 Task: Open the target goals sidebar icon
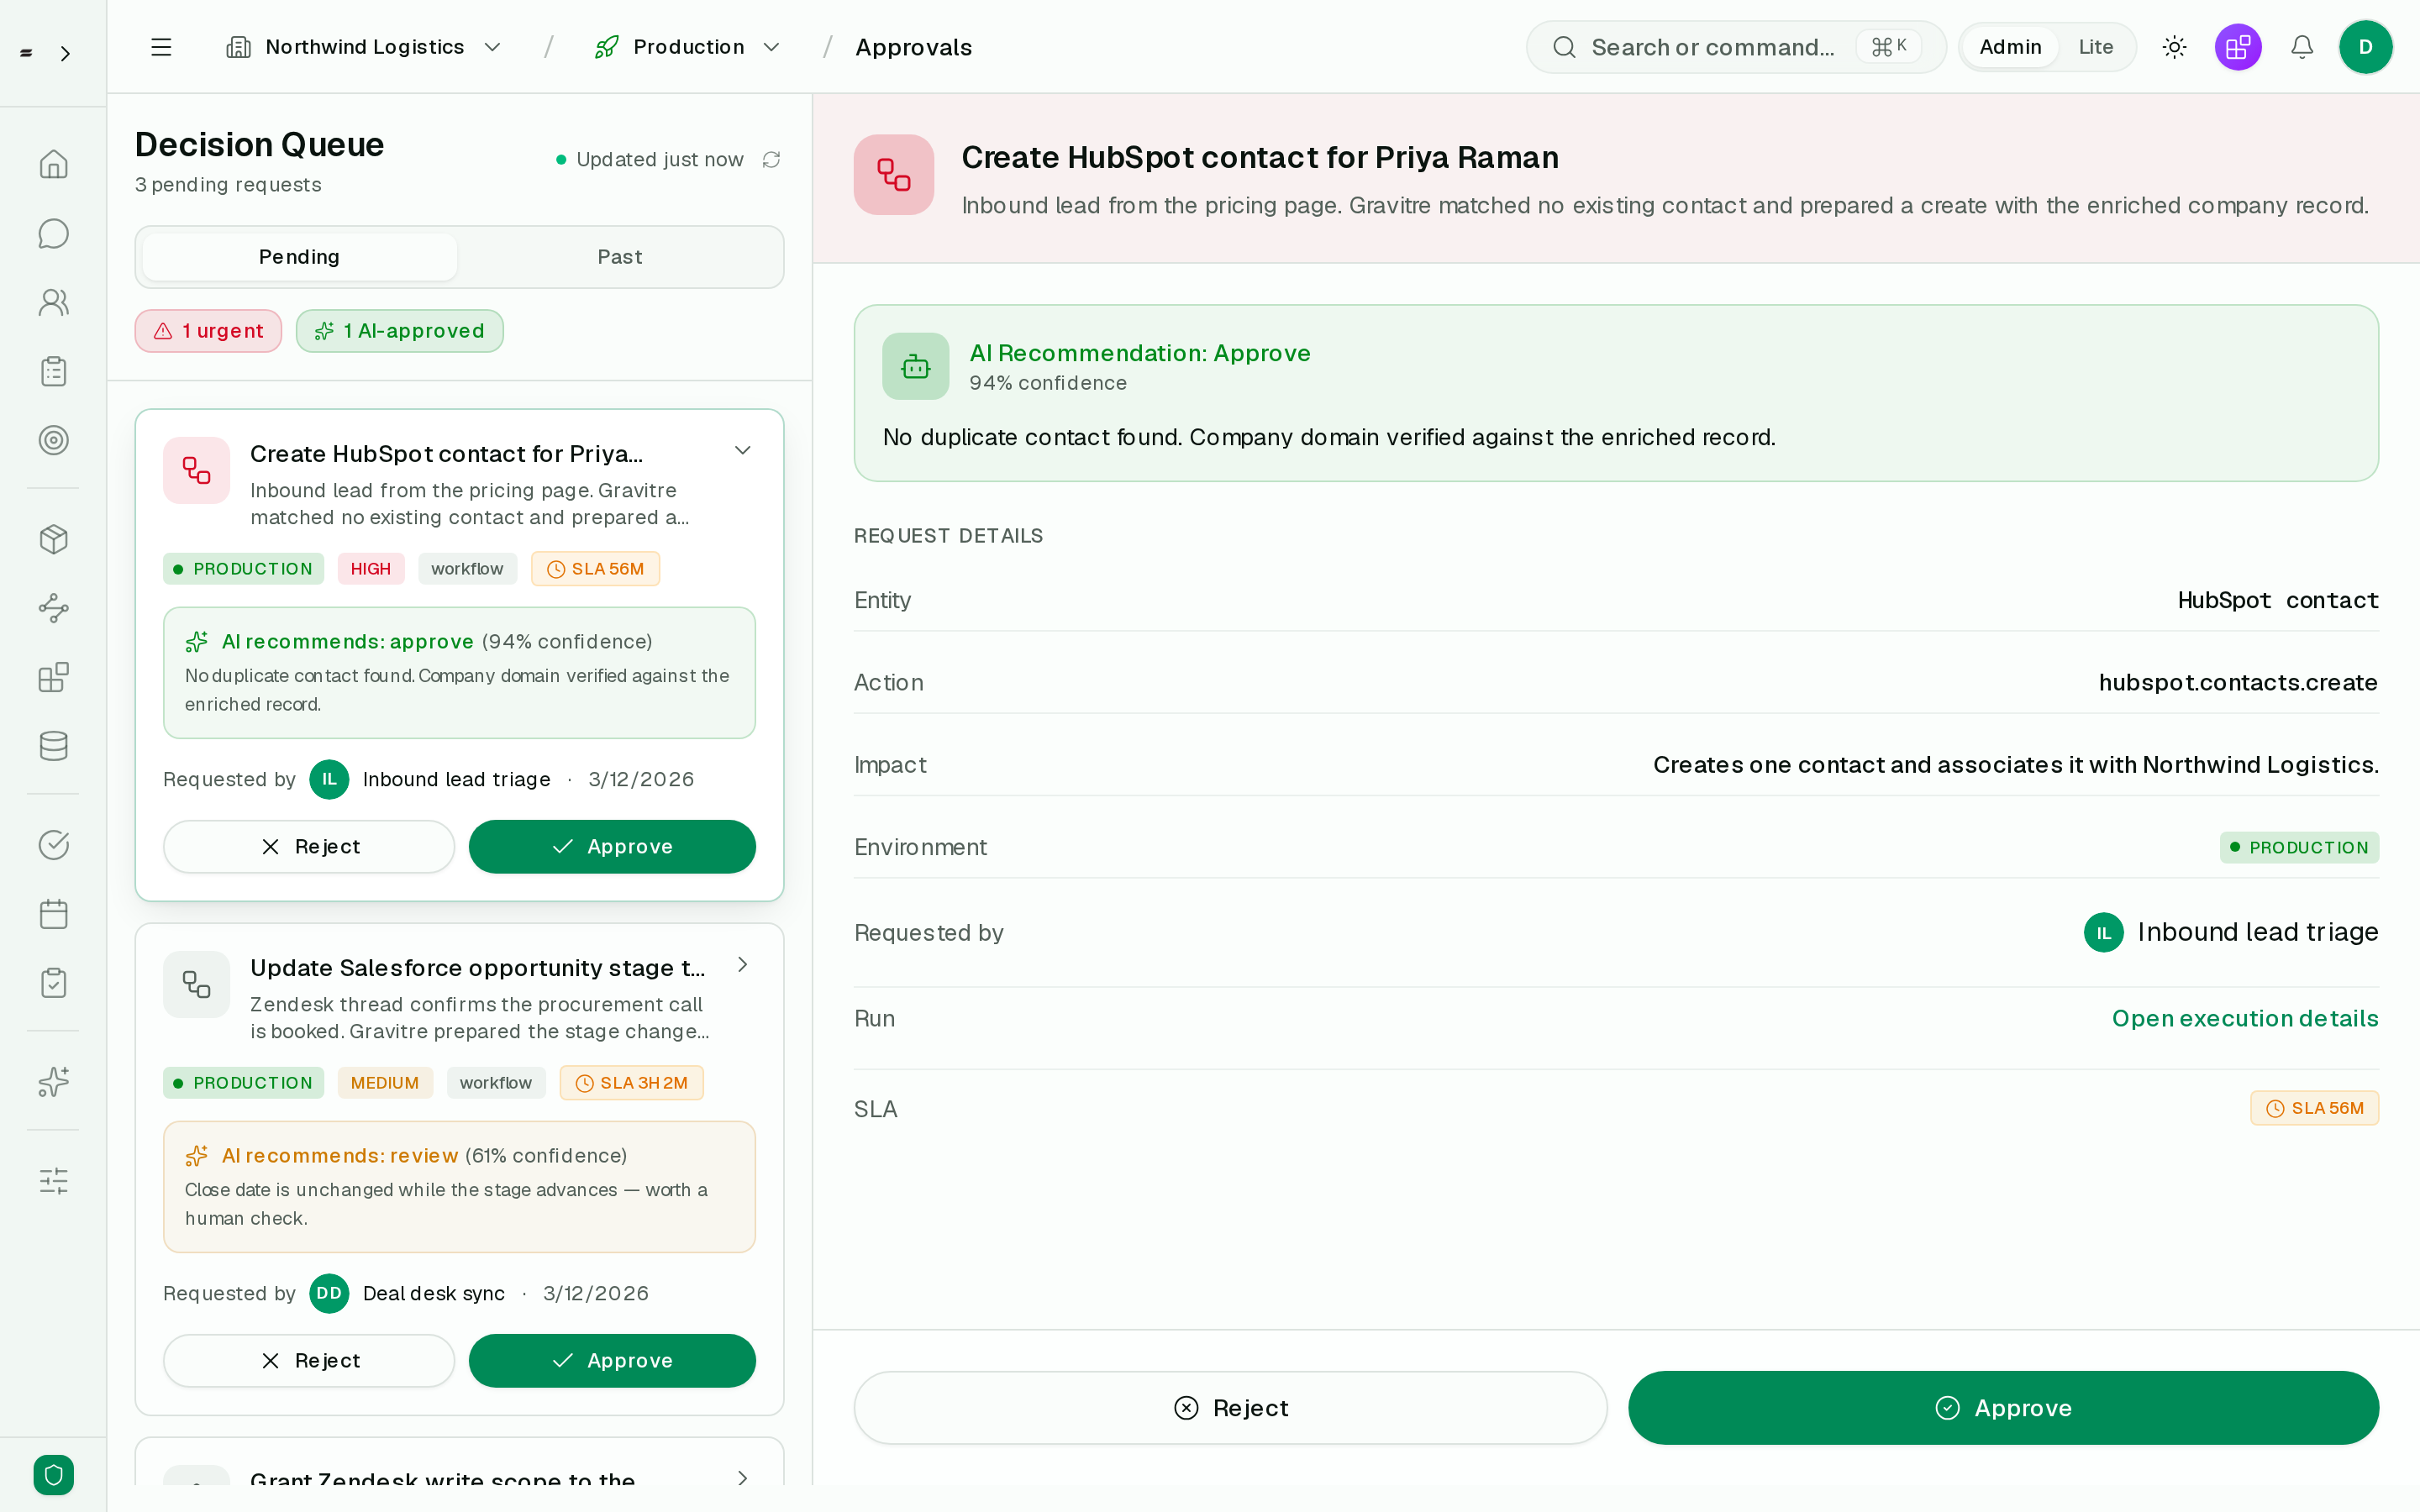(x=53, y=440)
